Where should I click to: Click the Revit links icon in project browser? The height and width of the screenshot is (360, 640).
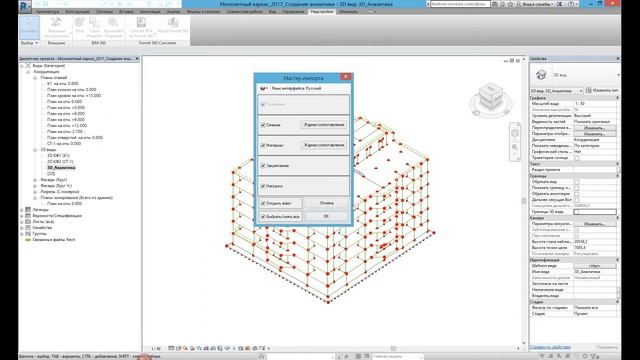pyautogui.click(x=28, y=240)
